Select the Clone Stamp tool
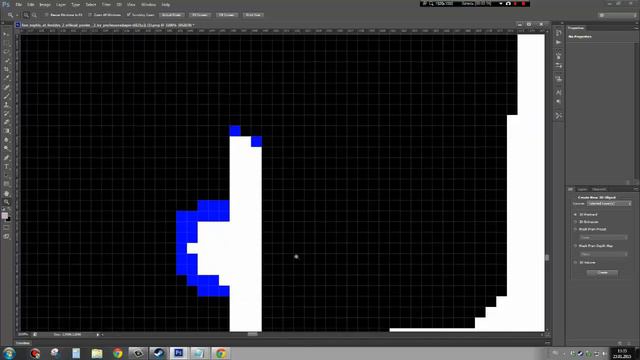The width and height of the screenshot is (640, 360). click(6, 105)
